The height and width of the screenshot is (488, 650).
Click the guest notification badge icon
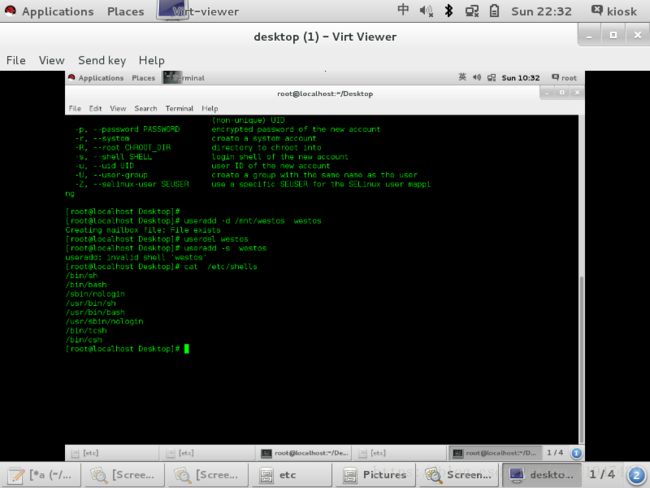pos(576,453)
